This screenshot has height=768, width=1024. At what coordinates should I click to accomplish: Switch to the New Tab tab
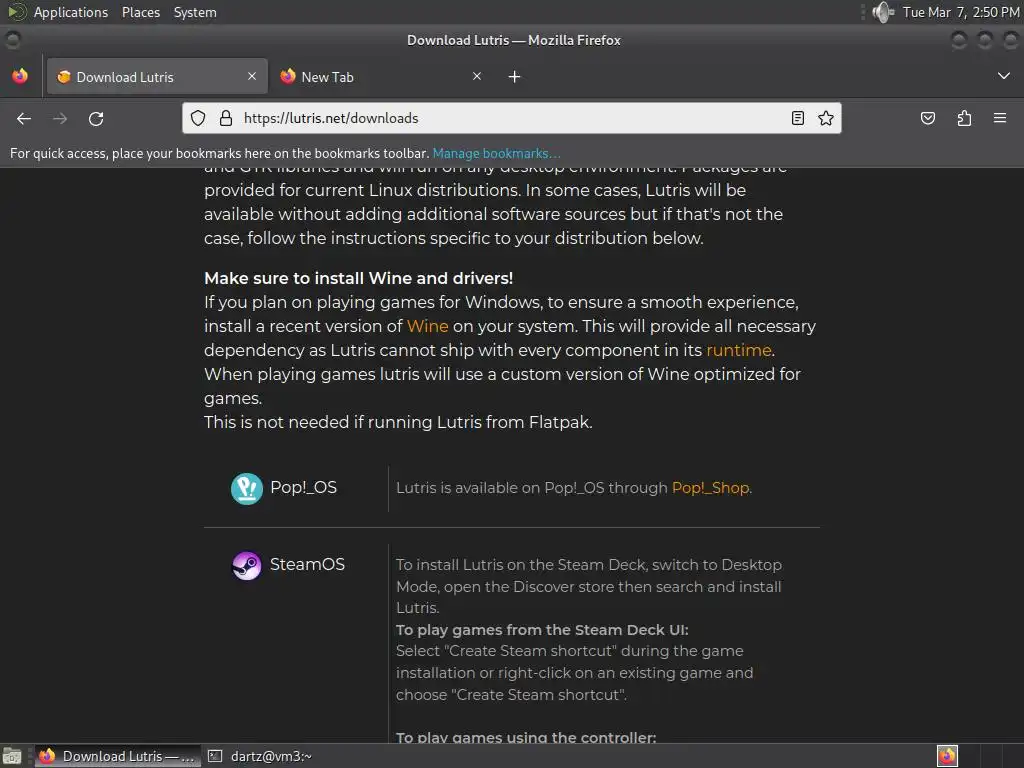point(381,76)
